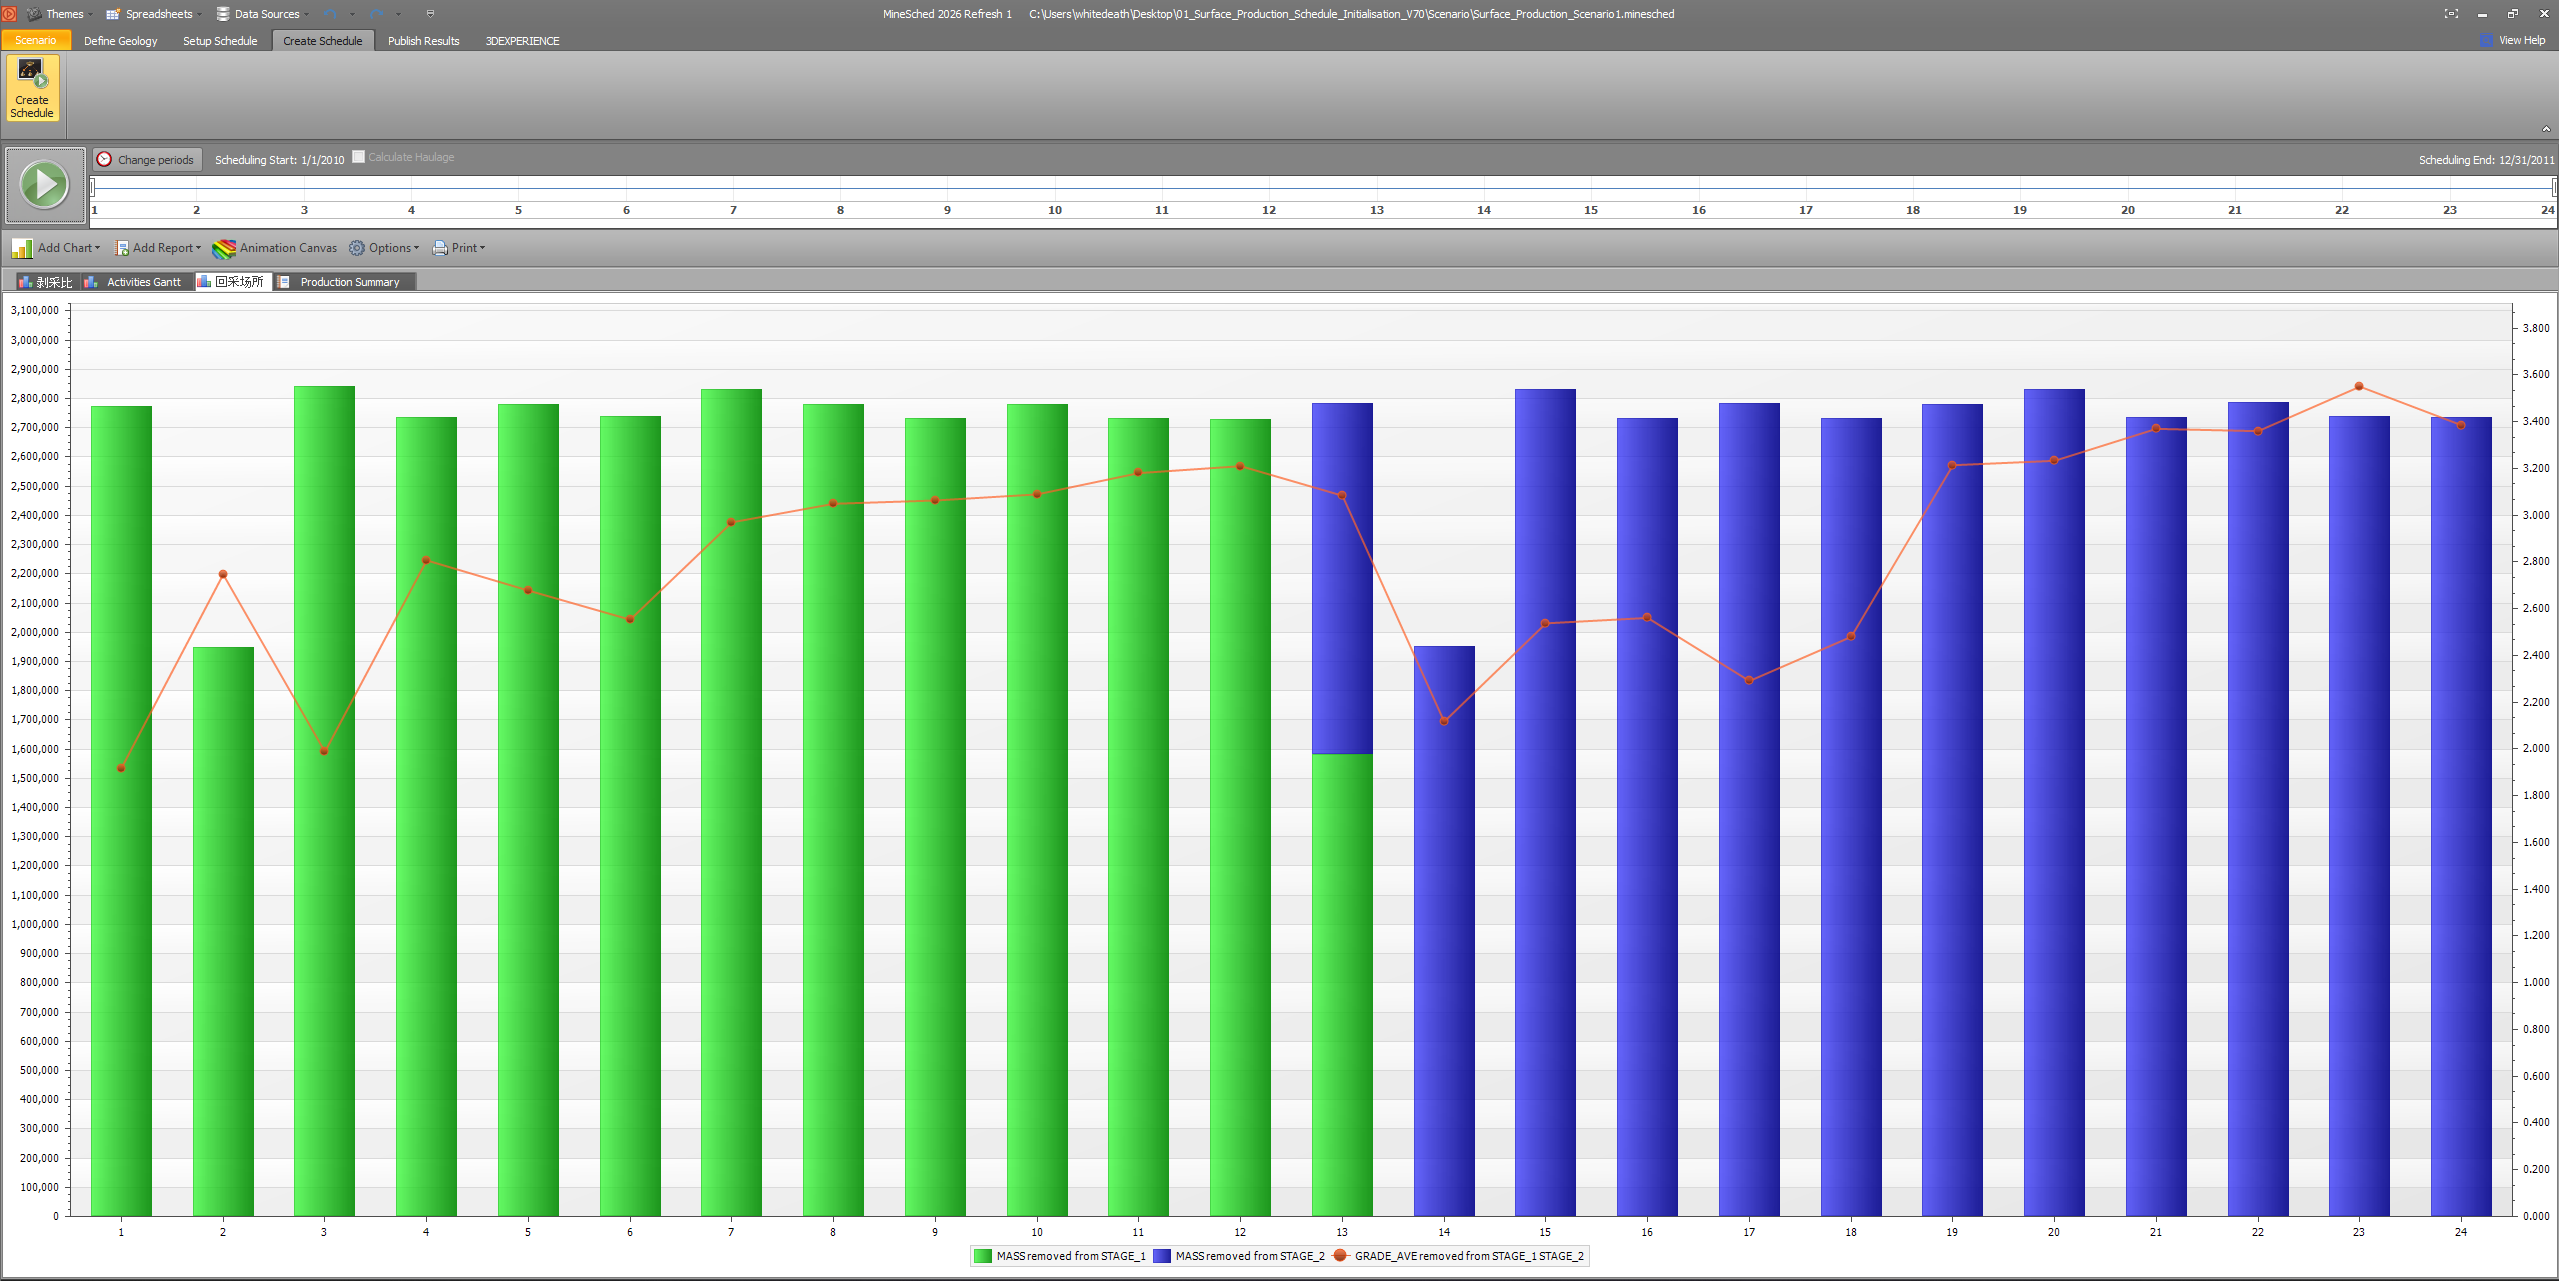Click the left handle of the period range slider
The image size is (2559, 1281).
[x=93, y=187]
